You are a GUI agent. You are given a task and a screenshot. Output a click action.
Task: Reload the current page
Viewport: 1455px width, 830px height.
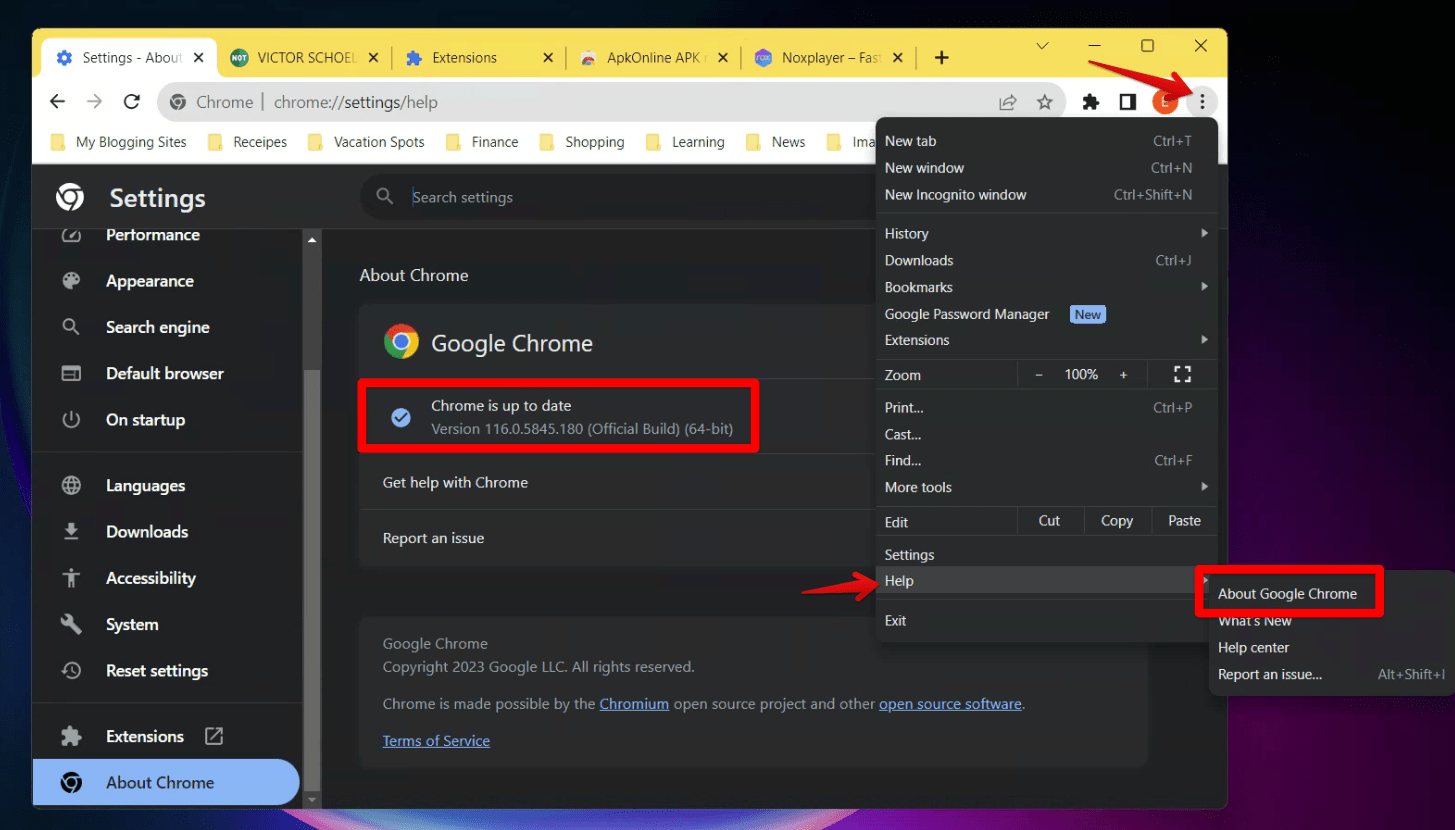131,102
